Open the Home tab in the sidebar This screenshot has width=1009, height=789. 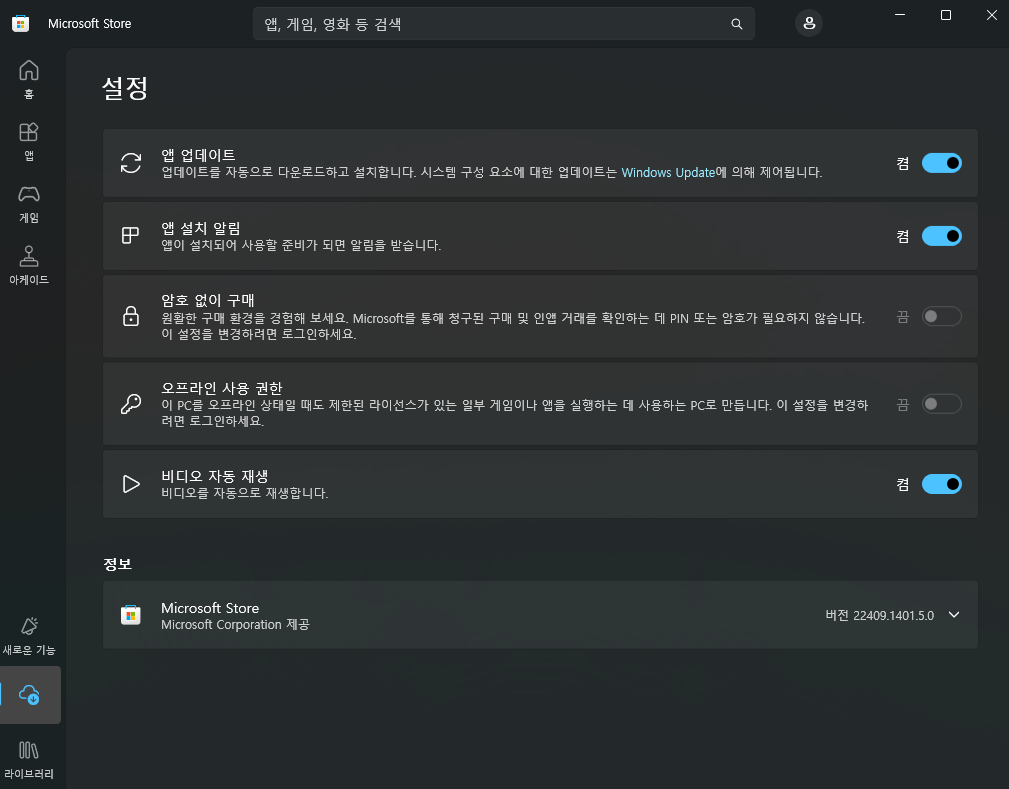(29, 79)
